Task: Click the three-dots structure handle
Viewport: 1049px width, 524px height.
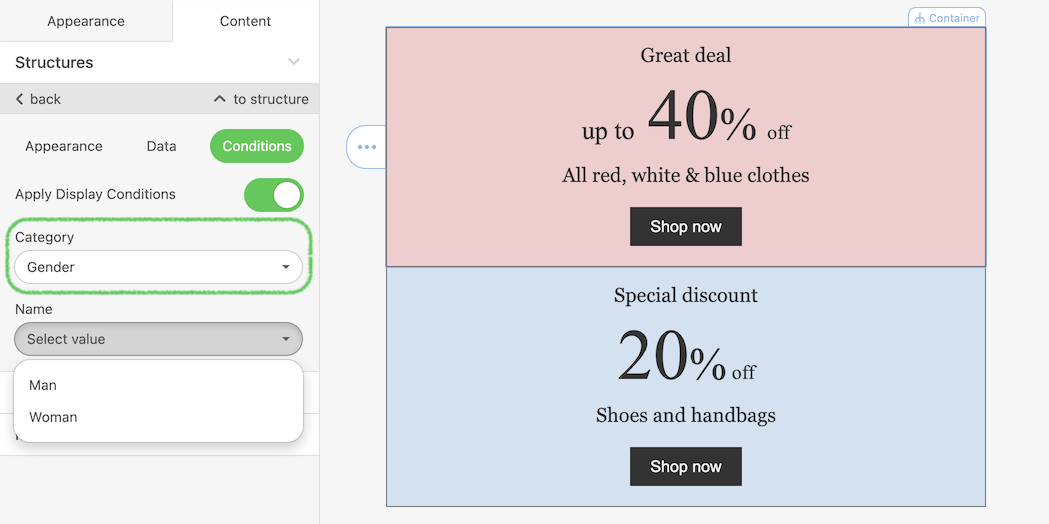Action: [366, 147]
